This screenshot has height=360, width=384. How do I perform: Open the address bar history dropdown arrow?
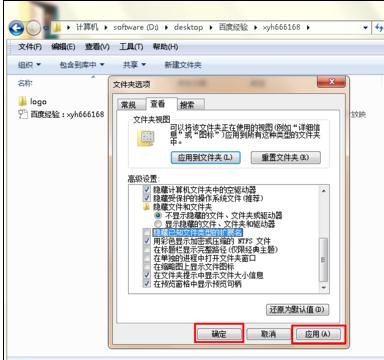pyautogui.click(x=365, y=28)
